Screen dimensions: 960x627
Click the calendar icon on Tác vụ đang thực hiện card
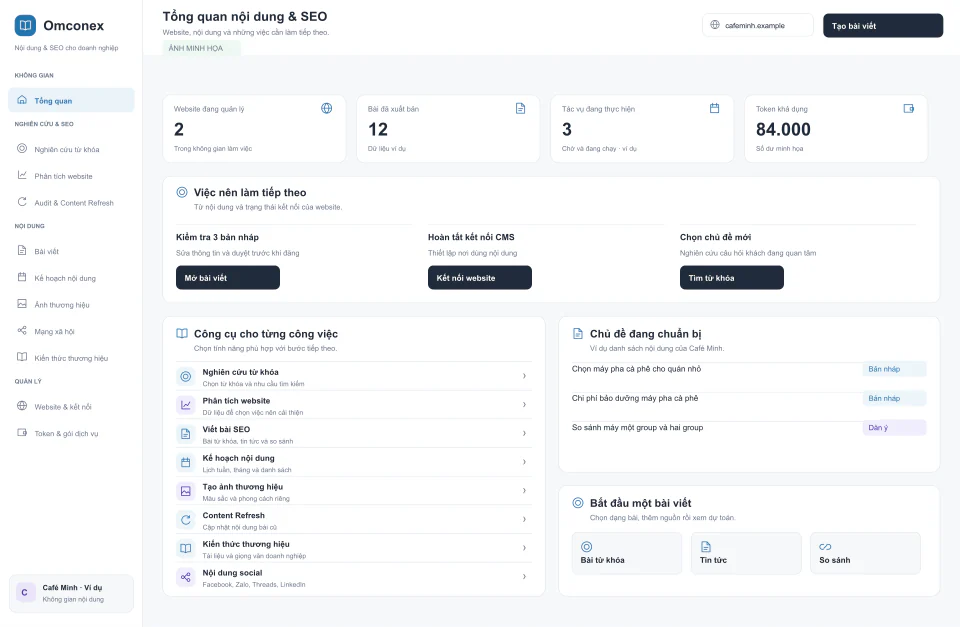(x=714, y=108)
